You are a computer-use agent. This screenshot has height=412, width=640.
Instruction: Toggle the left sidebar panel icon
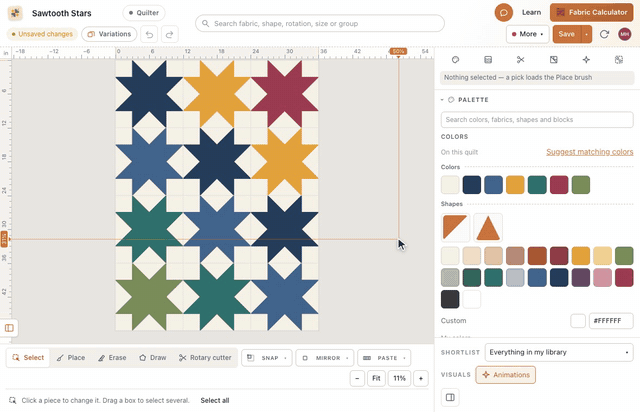pyautogui.click(x=9, y=328)
